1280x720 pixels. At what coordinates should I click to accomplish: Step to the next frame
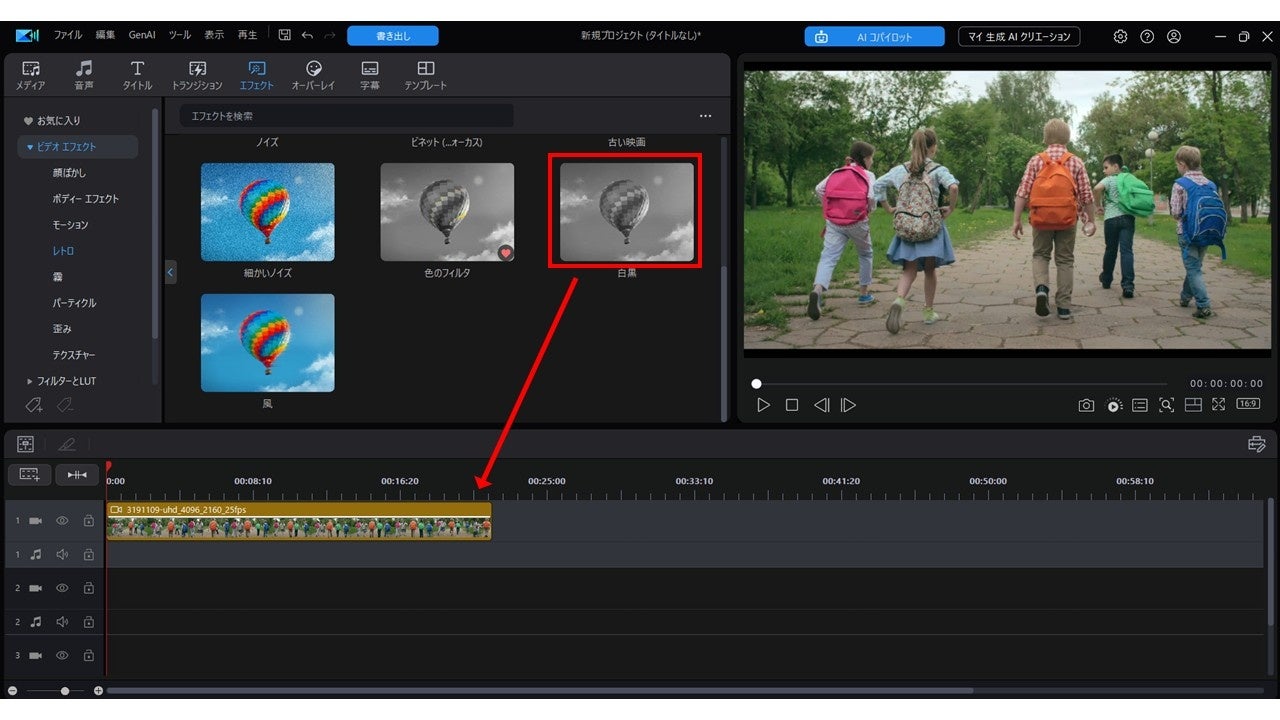click(x=848, y=405)
